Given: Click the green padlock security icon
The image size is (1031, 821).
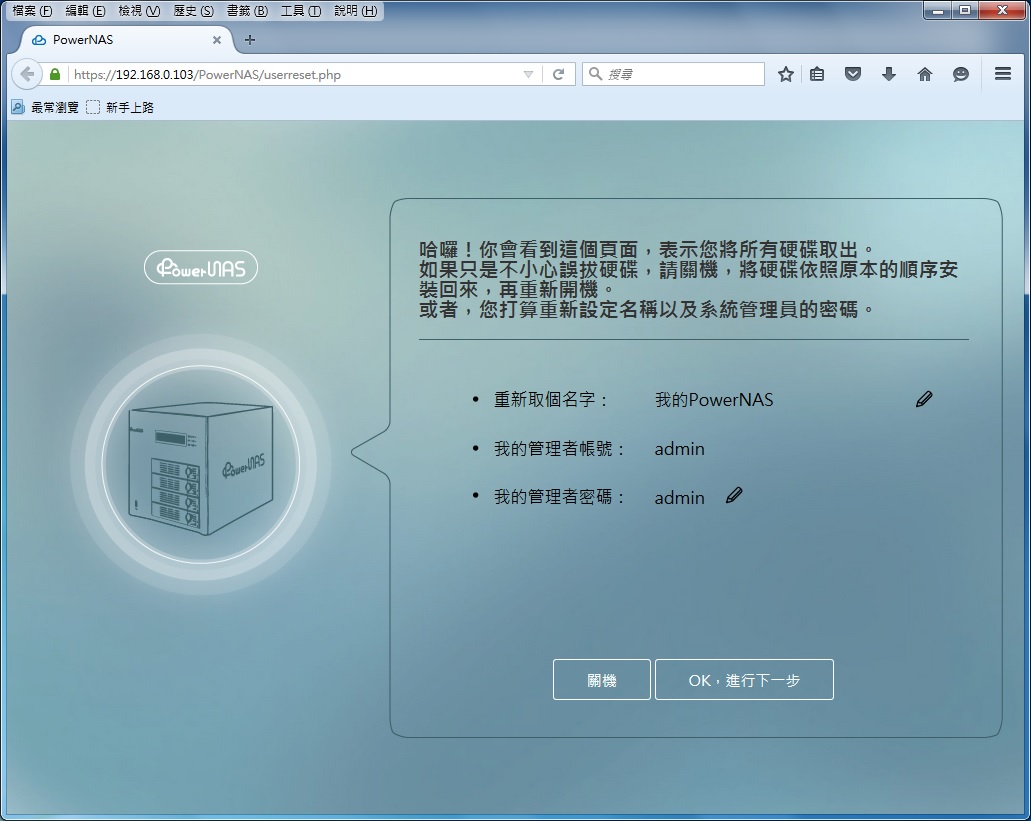Looking at the screenshot, I should click(55, 74).
